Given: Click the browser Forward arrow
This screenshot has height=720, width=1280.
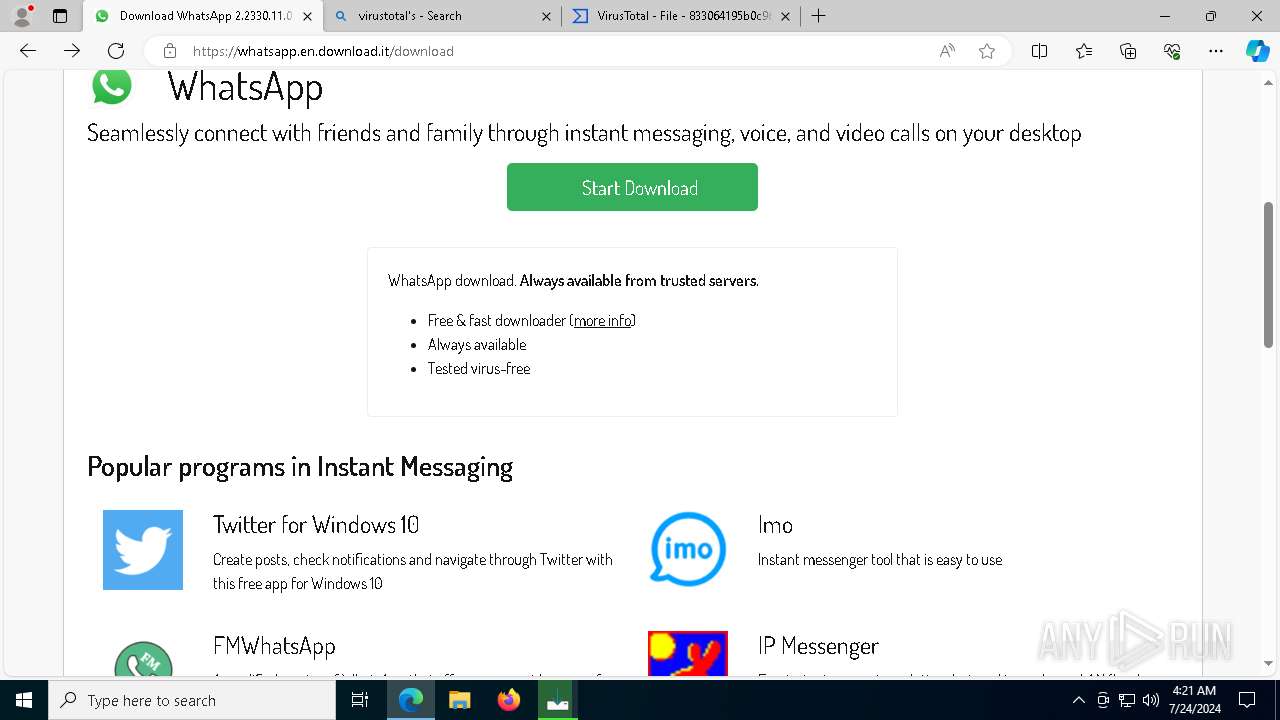Looking at the screenshot, I should point(72,51).
